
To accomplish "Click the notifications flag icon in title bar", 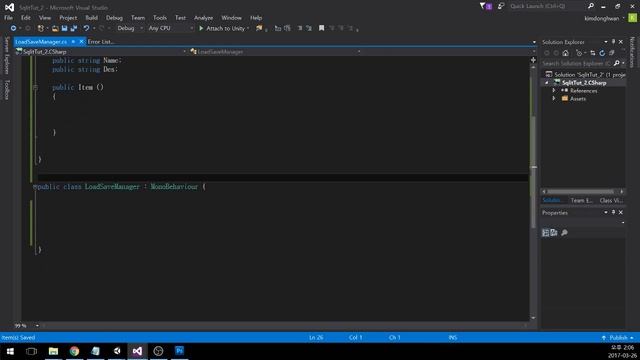I will click(x=485, y=6).
